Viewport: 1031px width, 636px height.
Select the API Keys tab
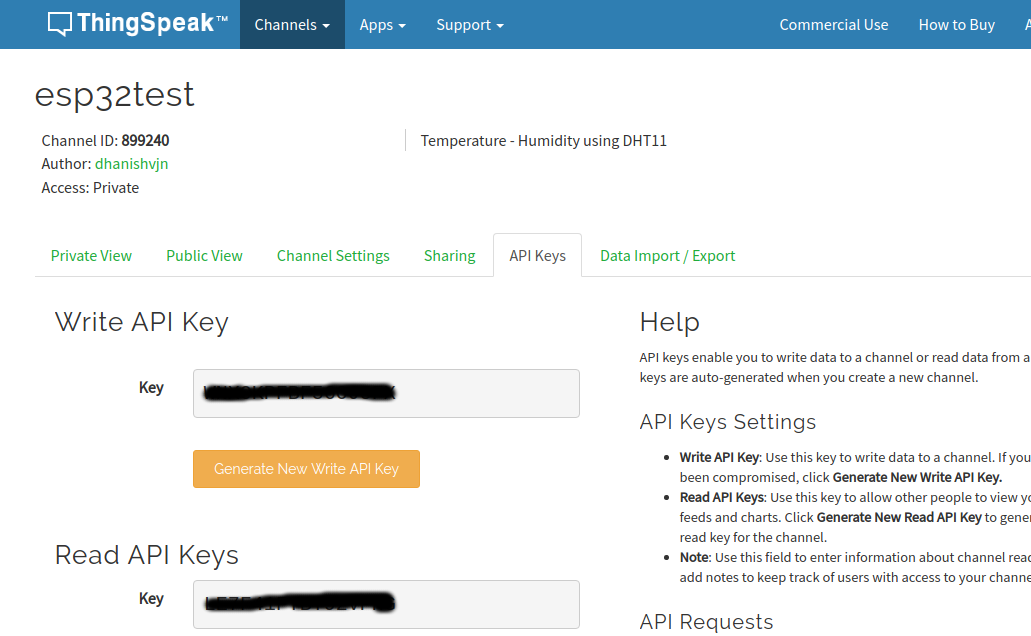pyautogui.click(x=537, y=255)
